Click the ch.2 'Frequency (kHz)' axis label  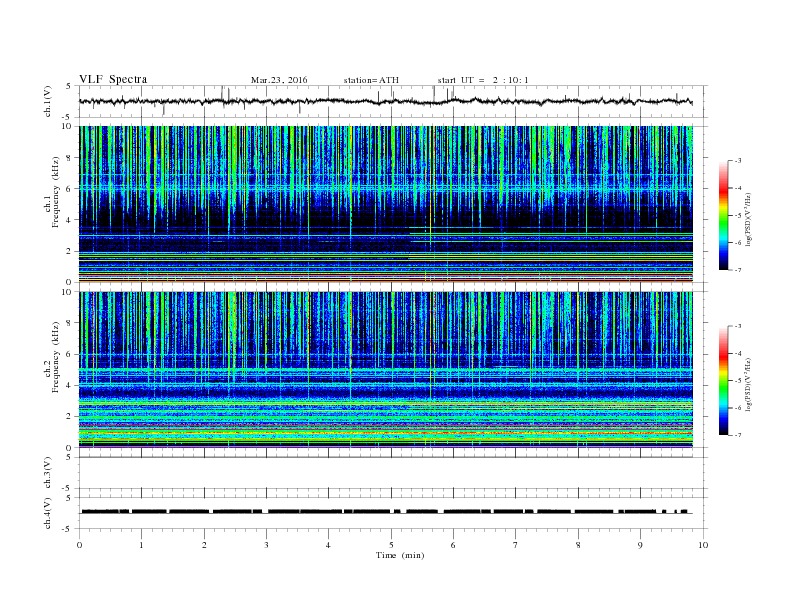56,358
